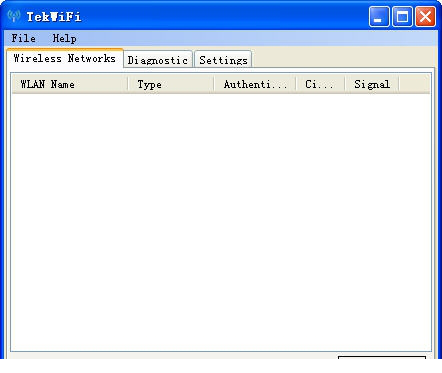Sort by Signal column header
This screenshot has height=373, width=442.
coord(372,84)
